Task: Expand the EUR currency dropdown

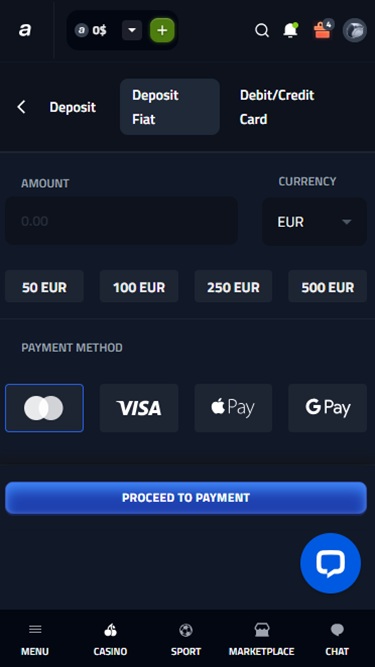Action: coord(314,222)
